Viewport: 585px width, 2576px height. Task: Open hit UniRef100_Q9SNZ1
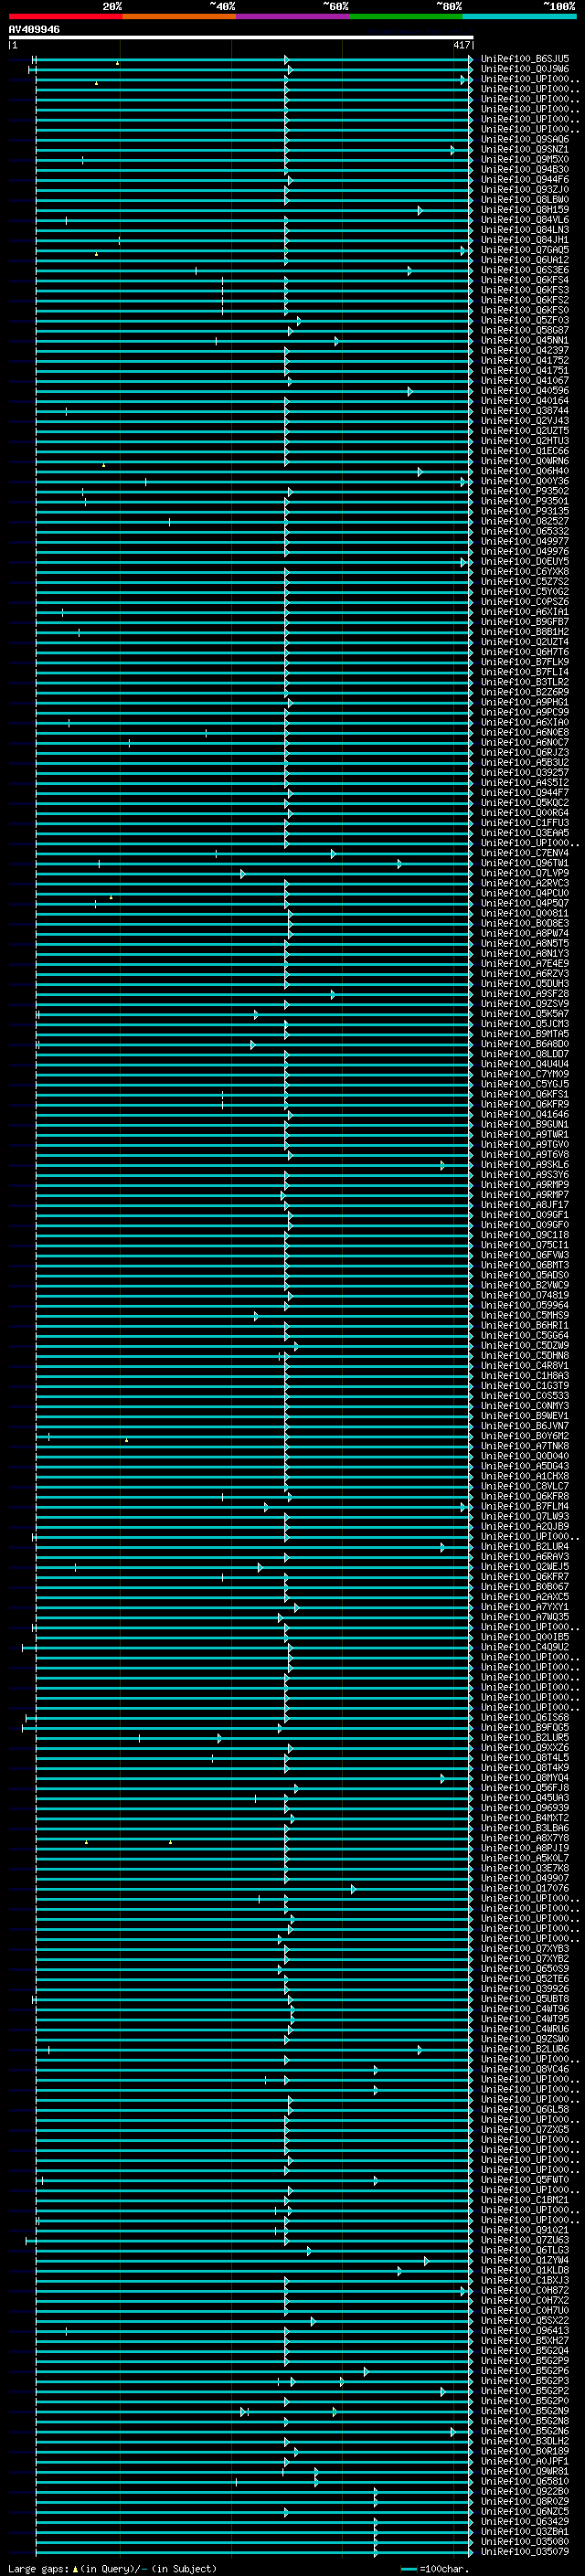[525, 149]
